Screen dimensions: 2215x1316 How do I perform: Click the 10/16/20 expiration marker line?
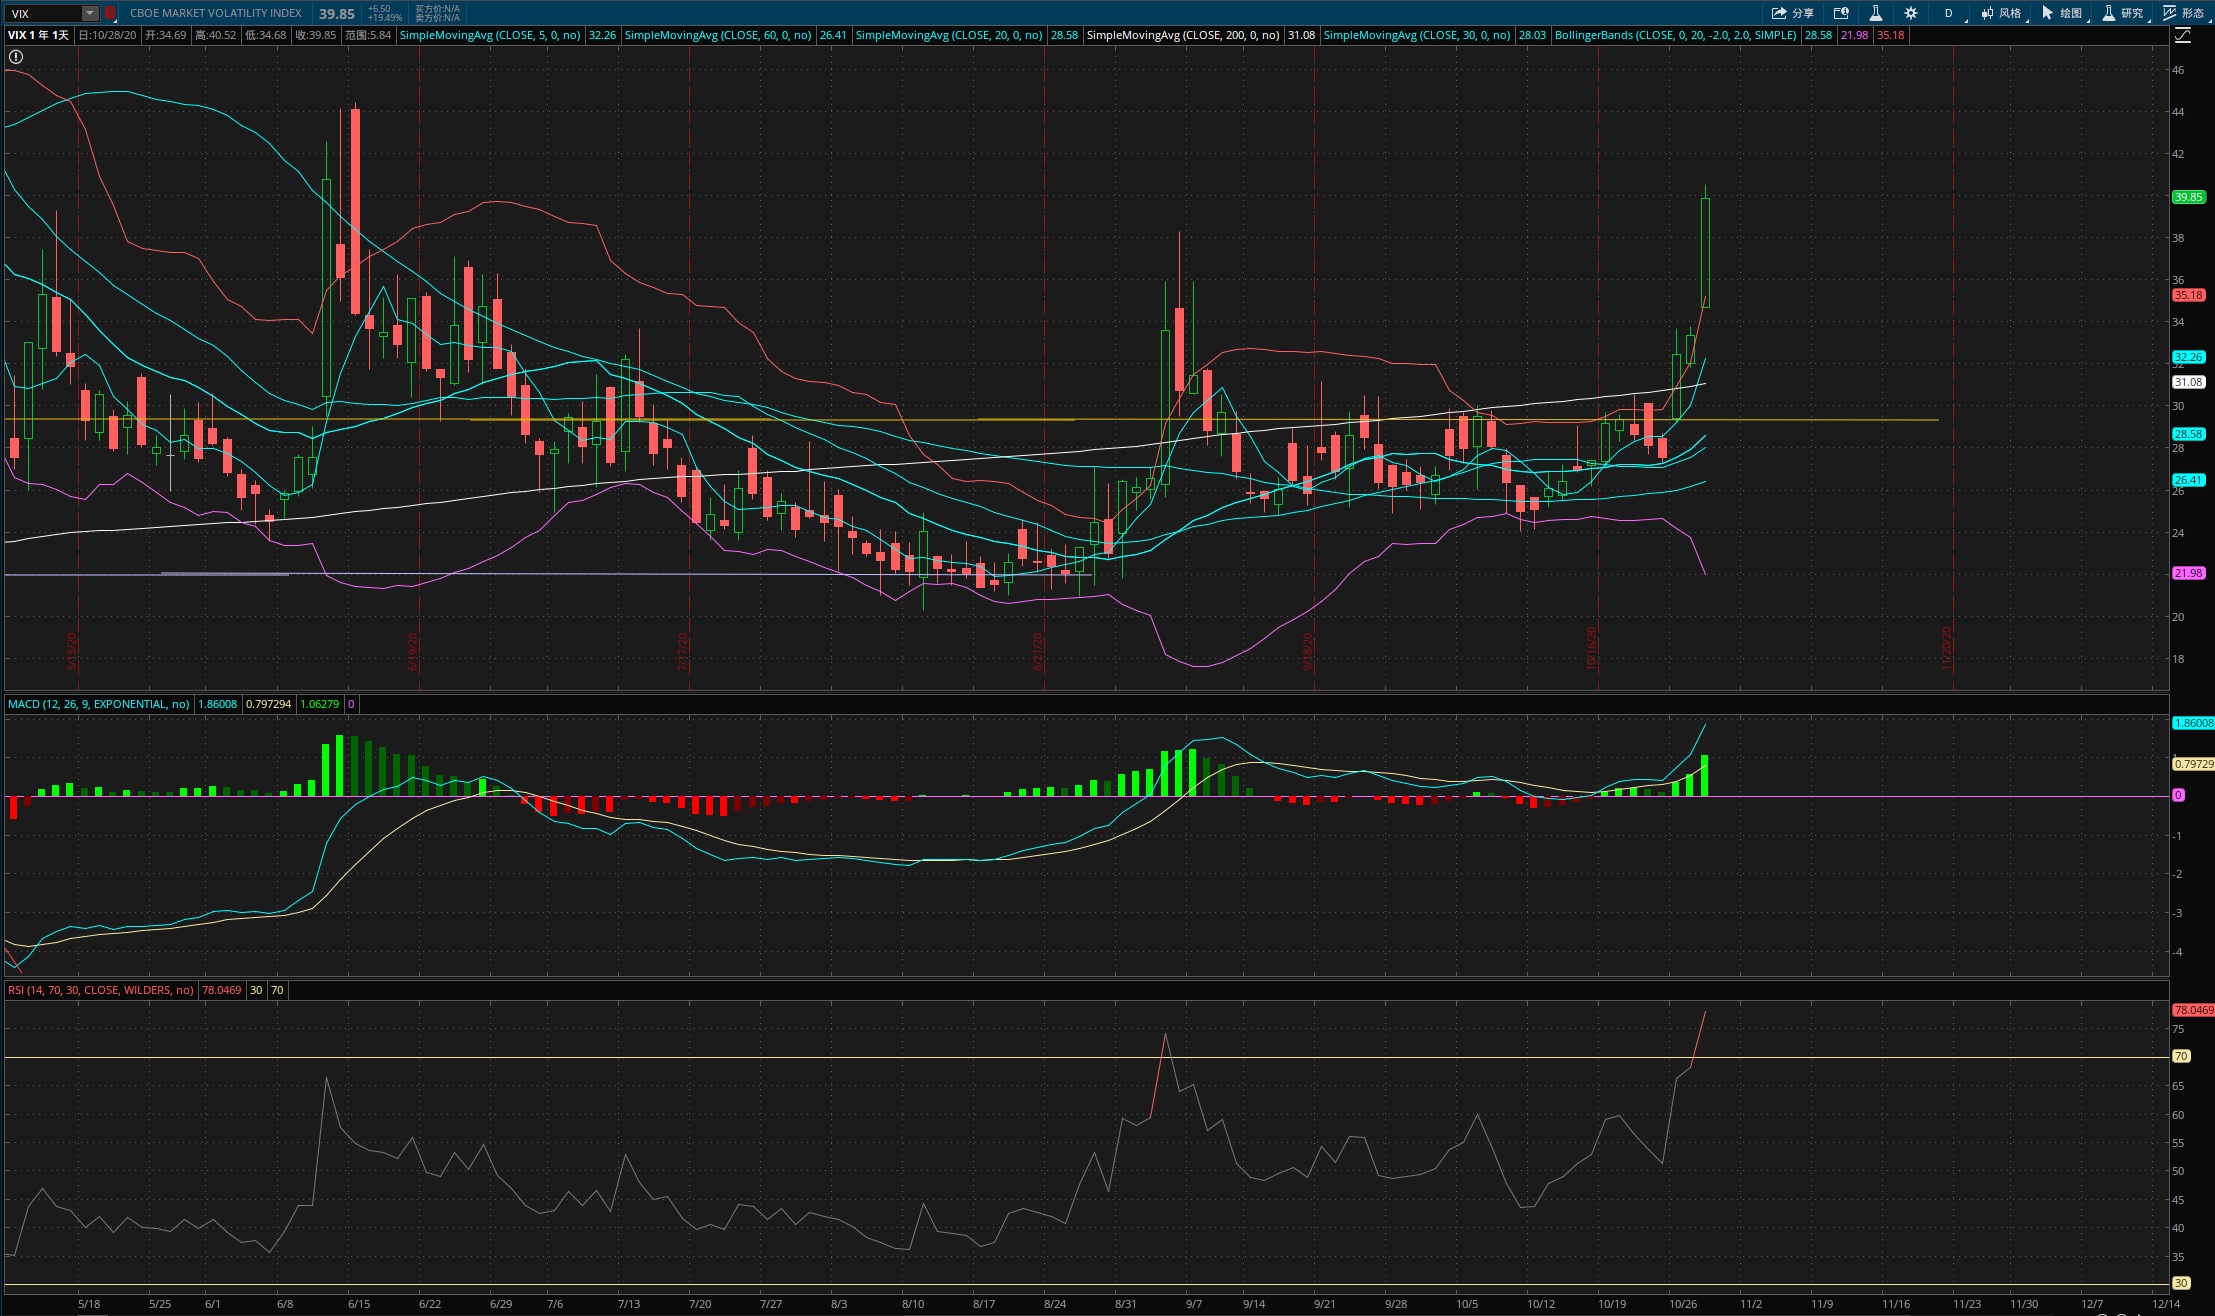[1598, 370]
